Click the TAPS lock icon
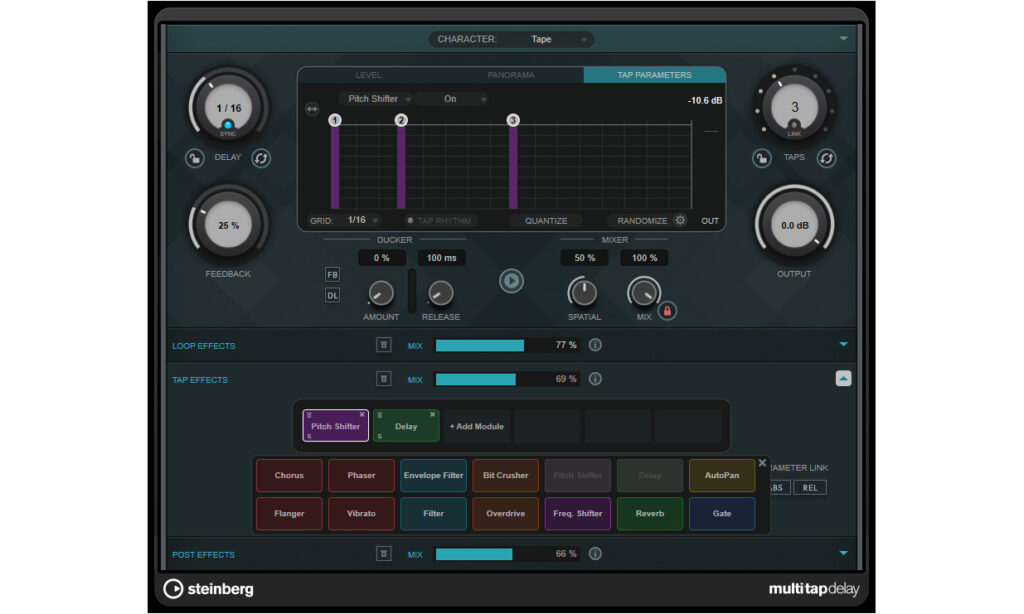 (x=761, y=158)
